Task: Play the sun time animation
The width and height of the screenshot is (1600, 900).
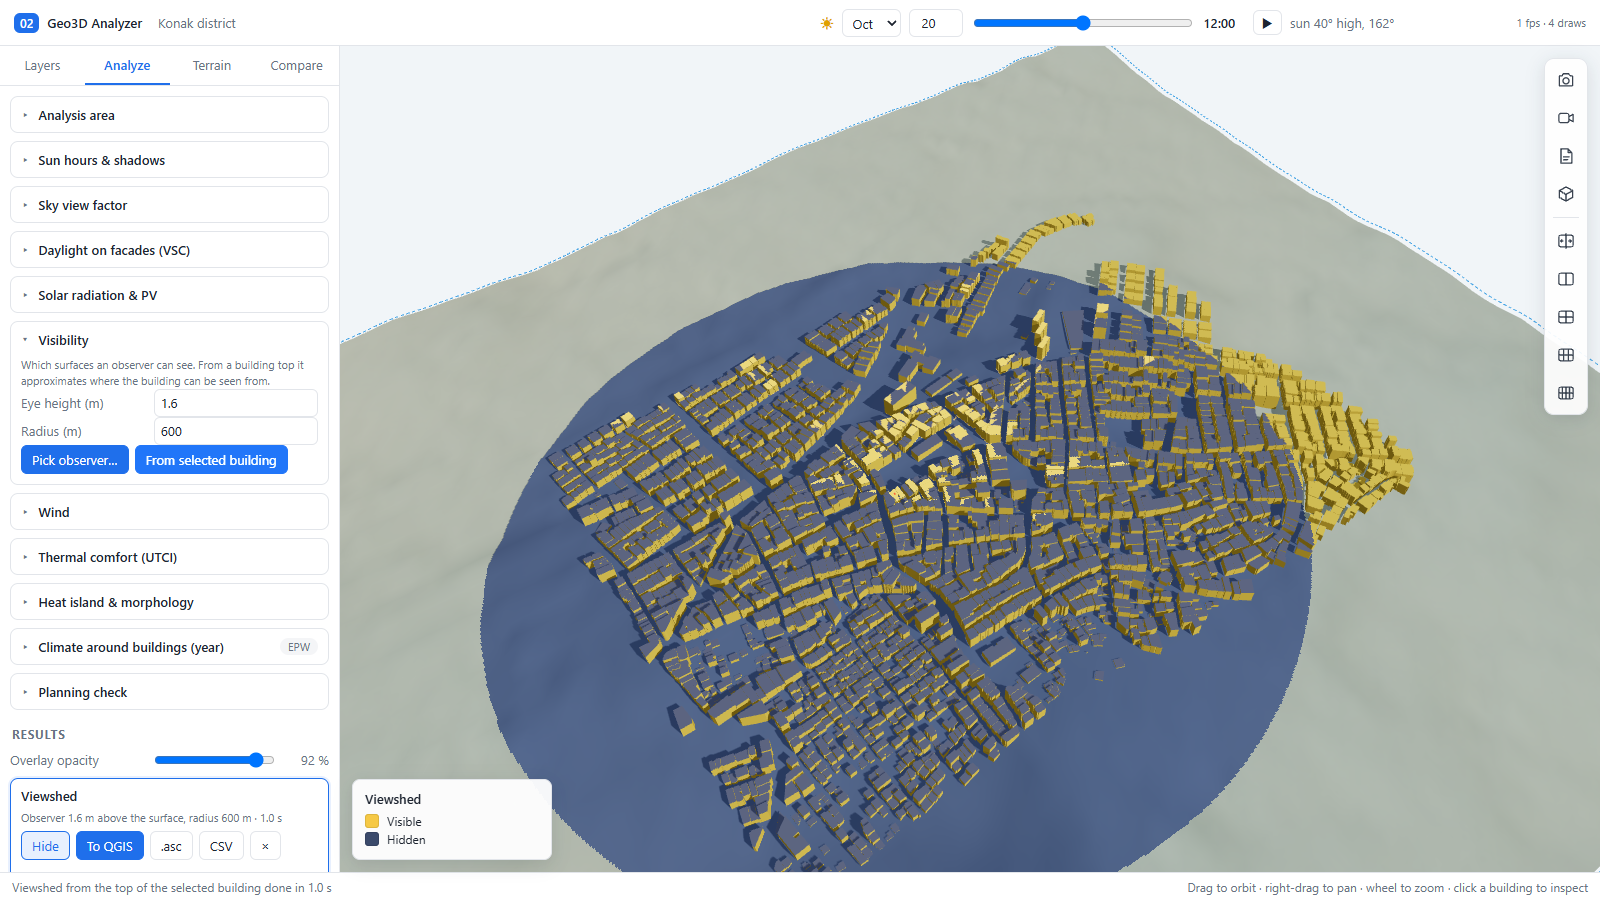Action: [x=1267, y=23]
